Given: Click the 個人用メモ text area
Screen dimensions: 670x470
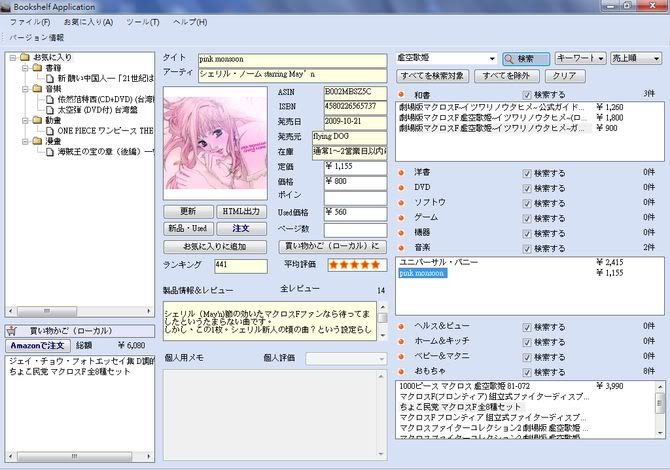Looking at the screenshot, I should 275,415.
